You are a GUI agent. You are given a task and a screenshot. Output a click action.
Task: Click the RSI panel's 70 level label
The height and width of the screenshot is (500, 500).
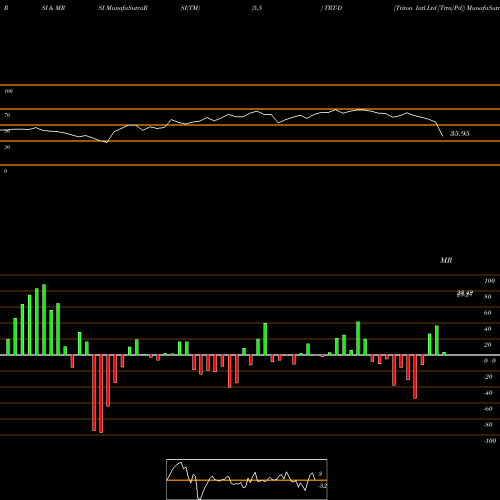point(7,115)
